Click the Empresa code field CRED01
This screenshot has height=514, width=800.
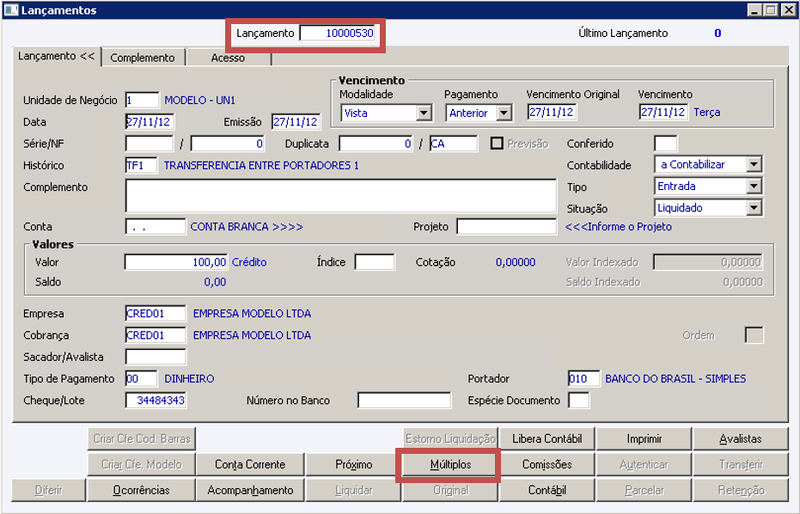coord(155,313)
